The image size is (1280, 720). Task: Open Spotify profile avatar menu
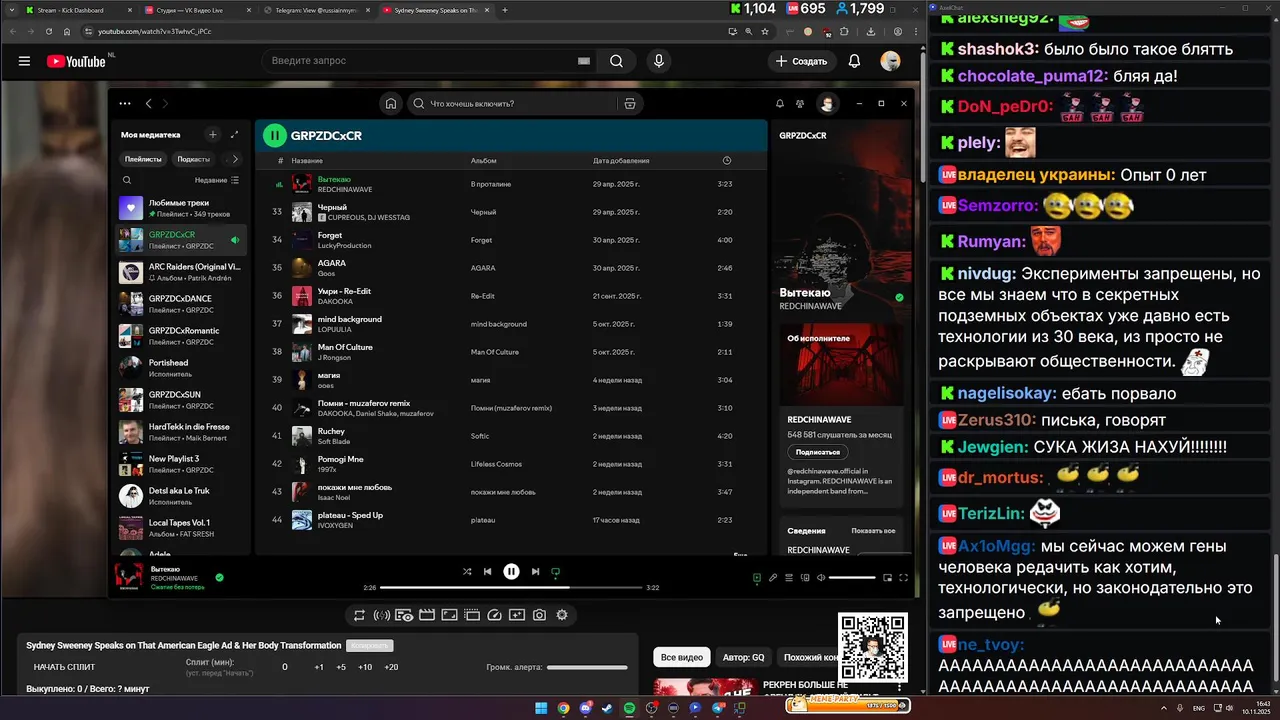[x=827, y=103]
